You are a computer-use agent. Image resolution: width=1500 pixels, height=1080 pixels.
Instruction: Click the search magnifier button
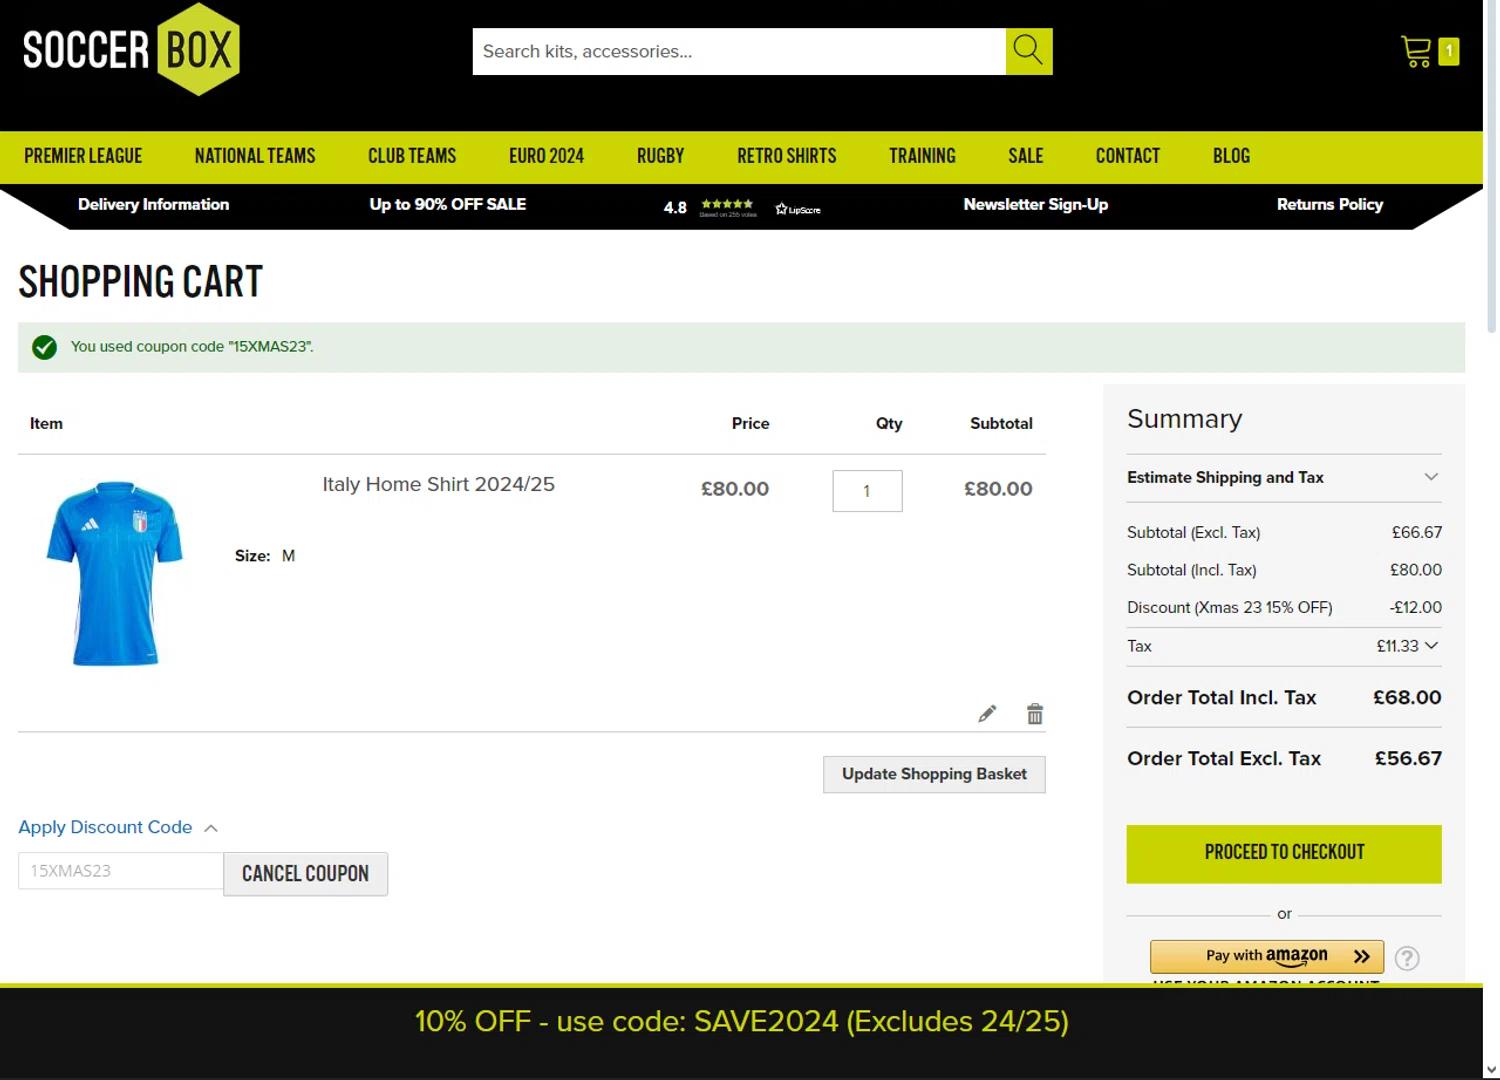(1028, 51)
